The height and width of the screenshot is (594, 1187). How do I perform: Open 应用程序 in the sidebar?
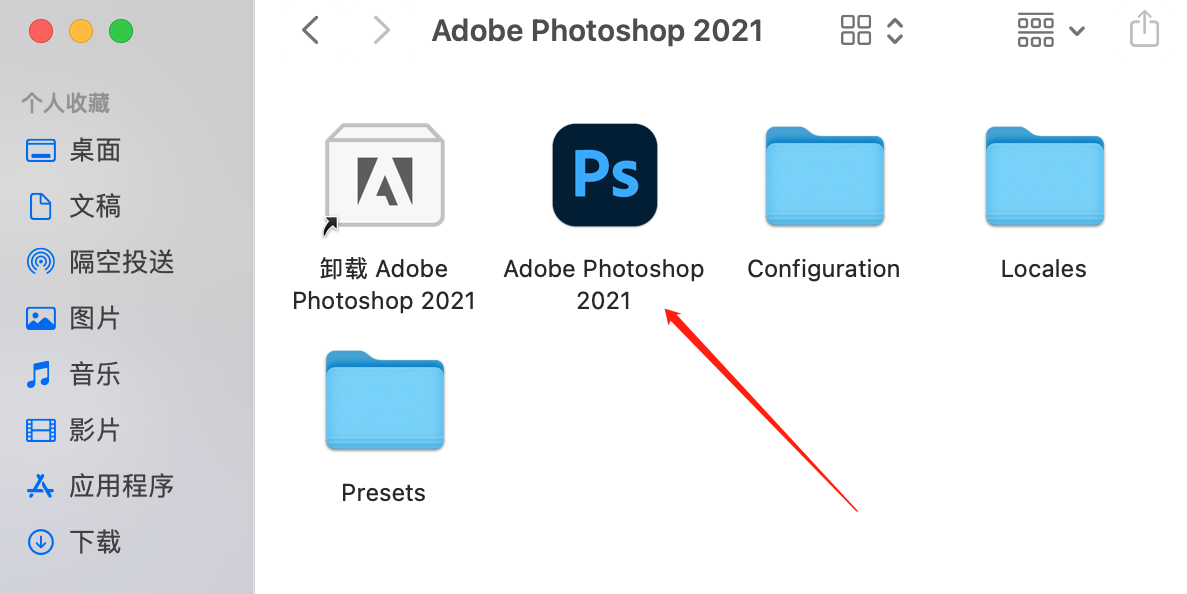[x=100, y=486]
